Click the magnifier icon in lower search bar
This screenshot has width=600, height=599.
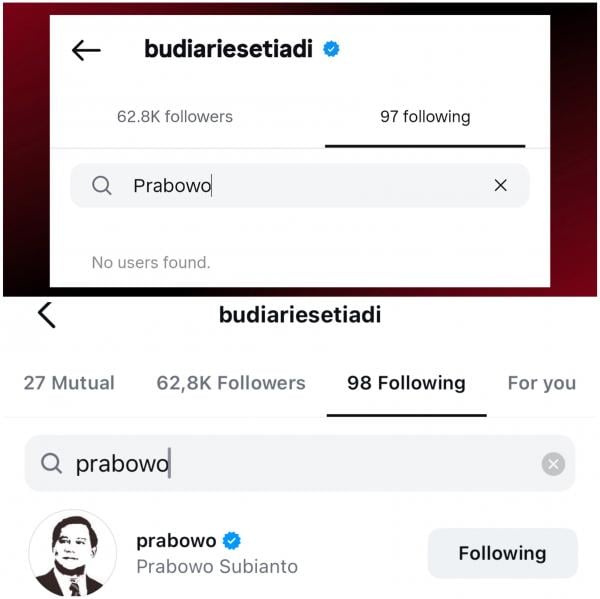pyautogui.click(x=51, y=464)
